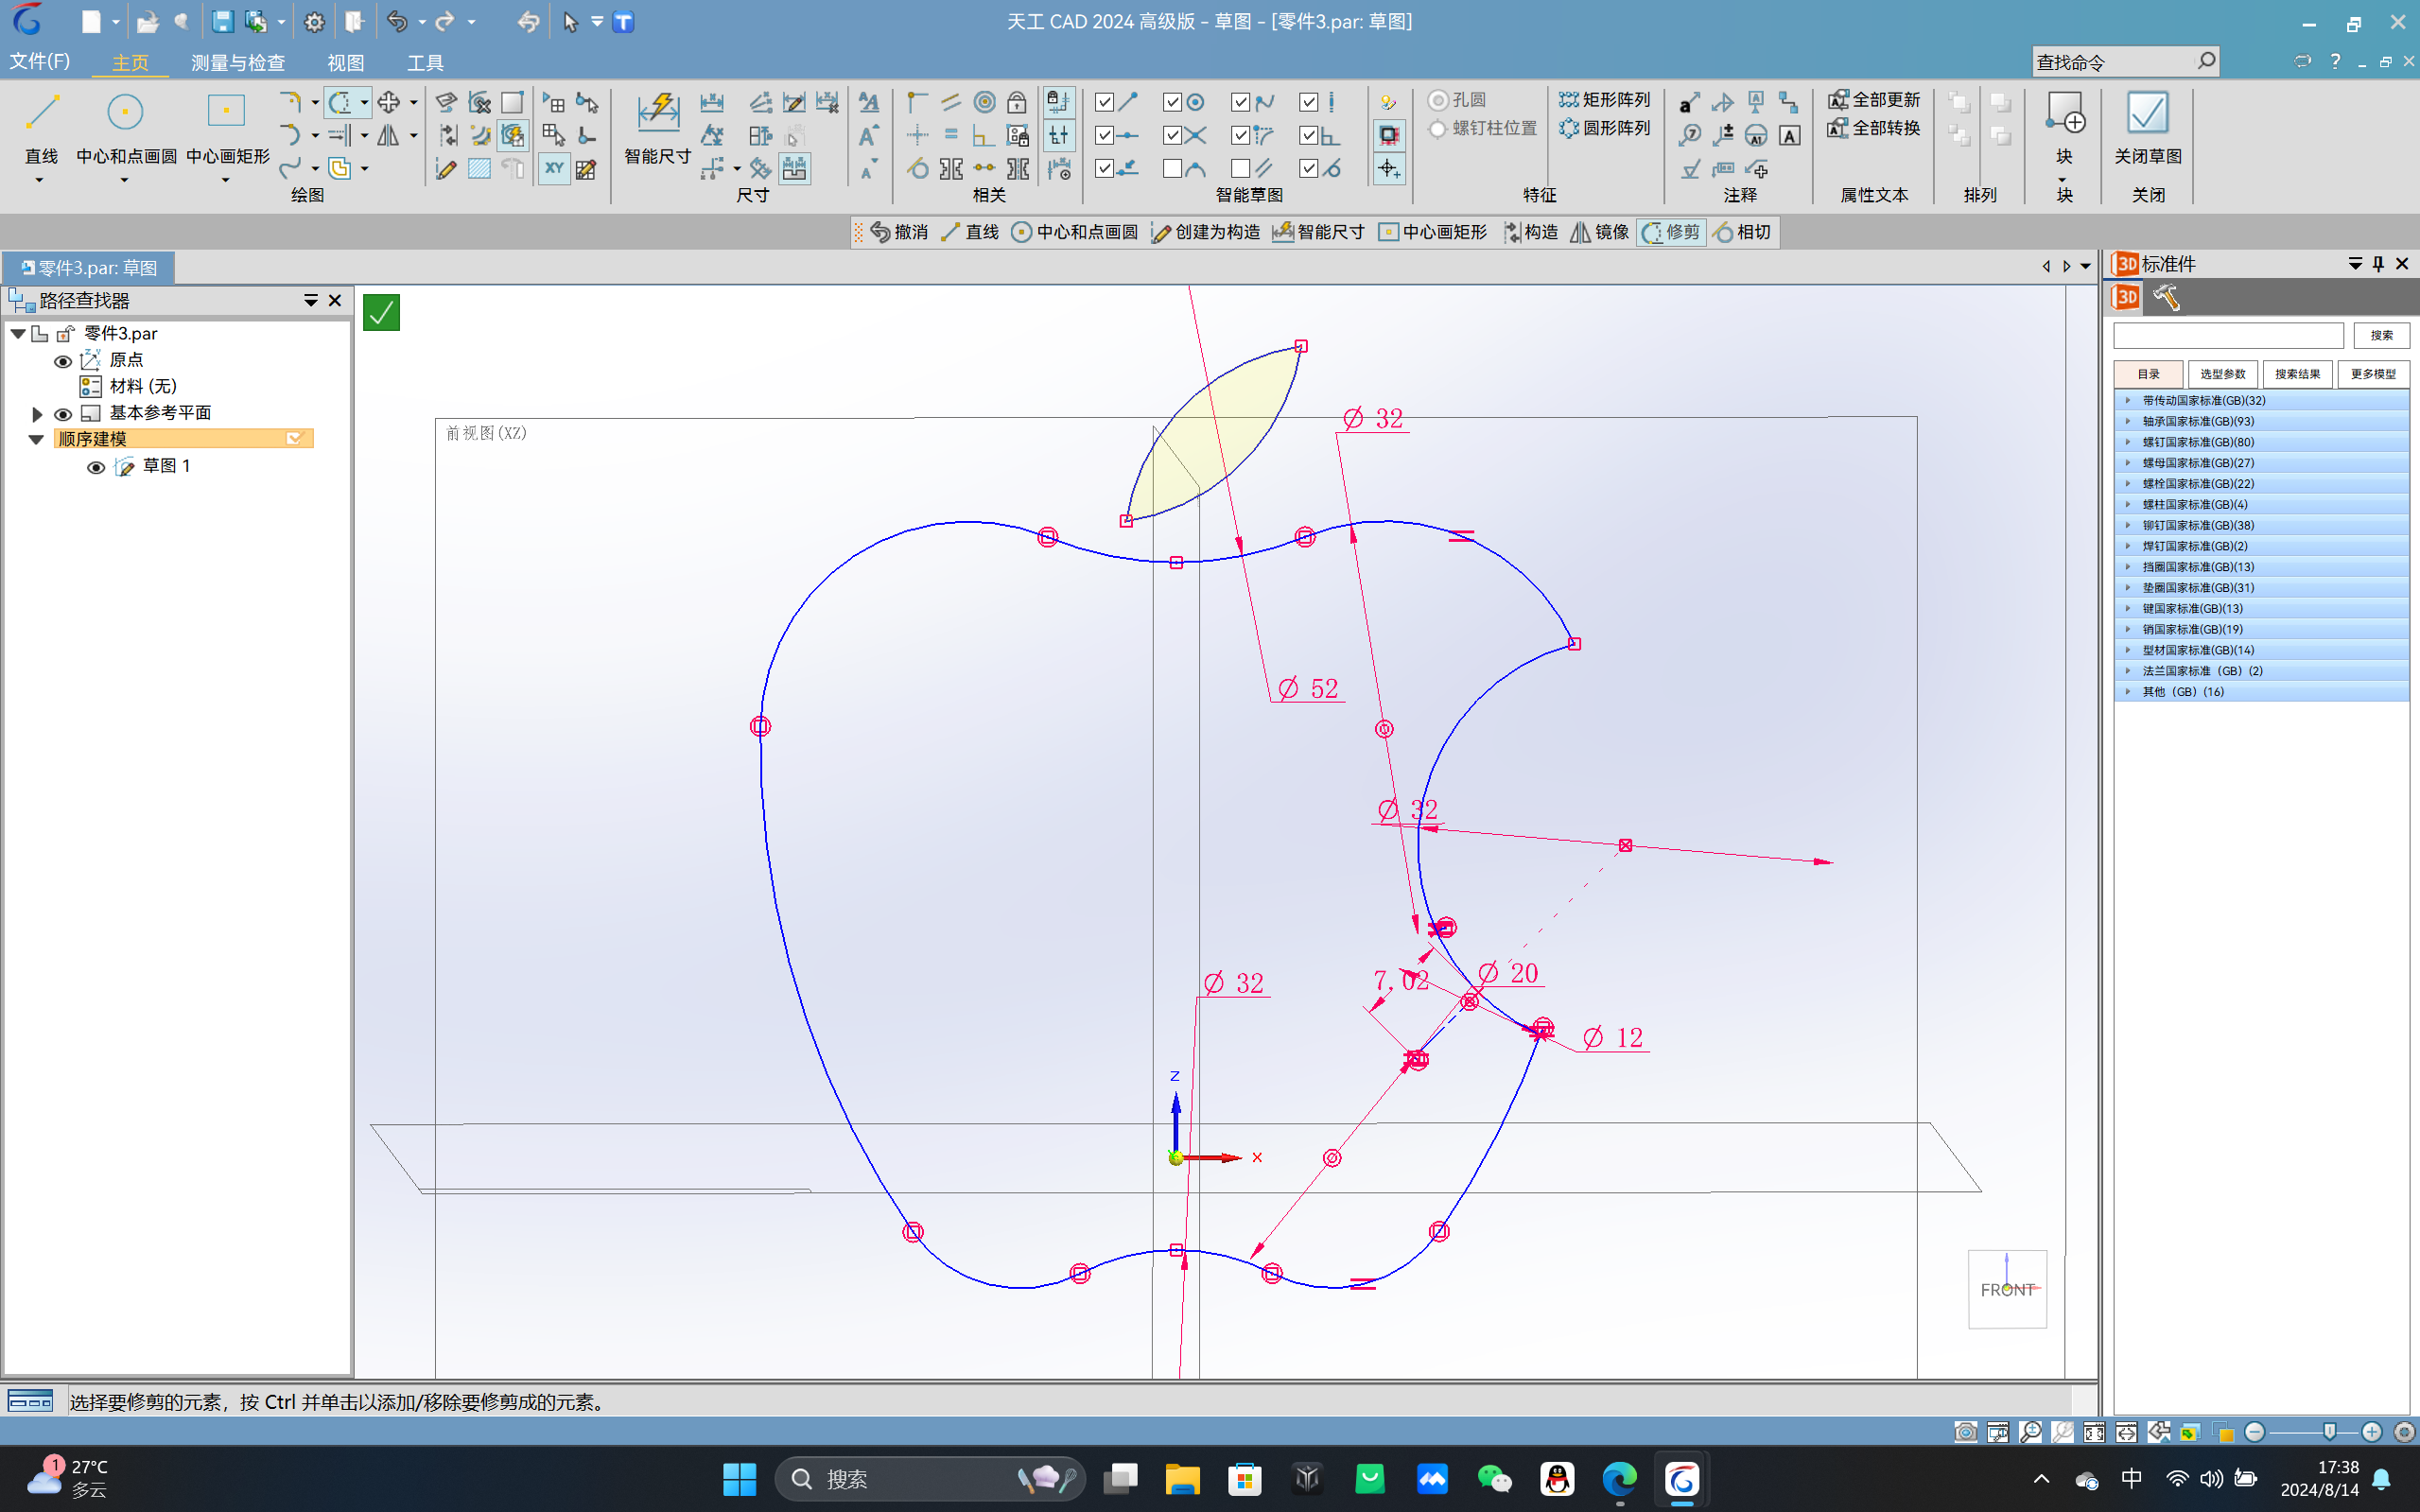This screenshot has height=1512, width=2420.
Task: Click the hammer tool icon in 标准件 panel
Action: 2166,297
